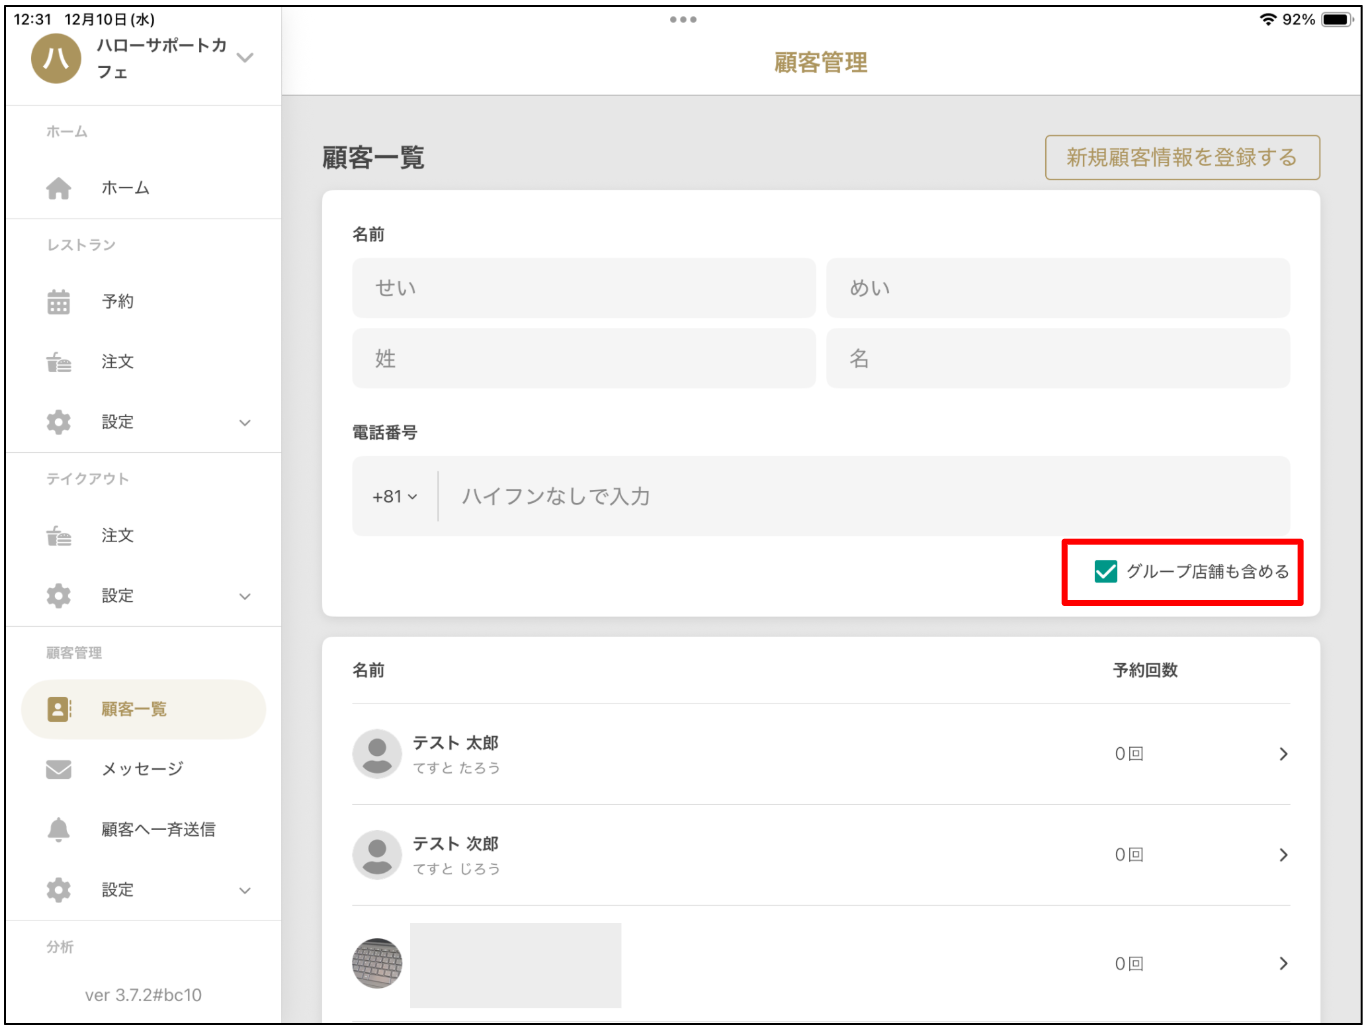Click the せい name search field
Image resolution: width=1368 pixels, height=1030 pixels.
point(583,287)
